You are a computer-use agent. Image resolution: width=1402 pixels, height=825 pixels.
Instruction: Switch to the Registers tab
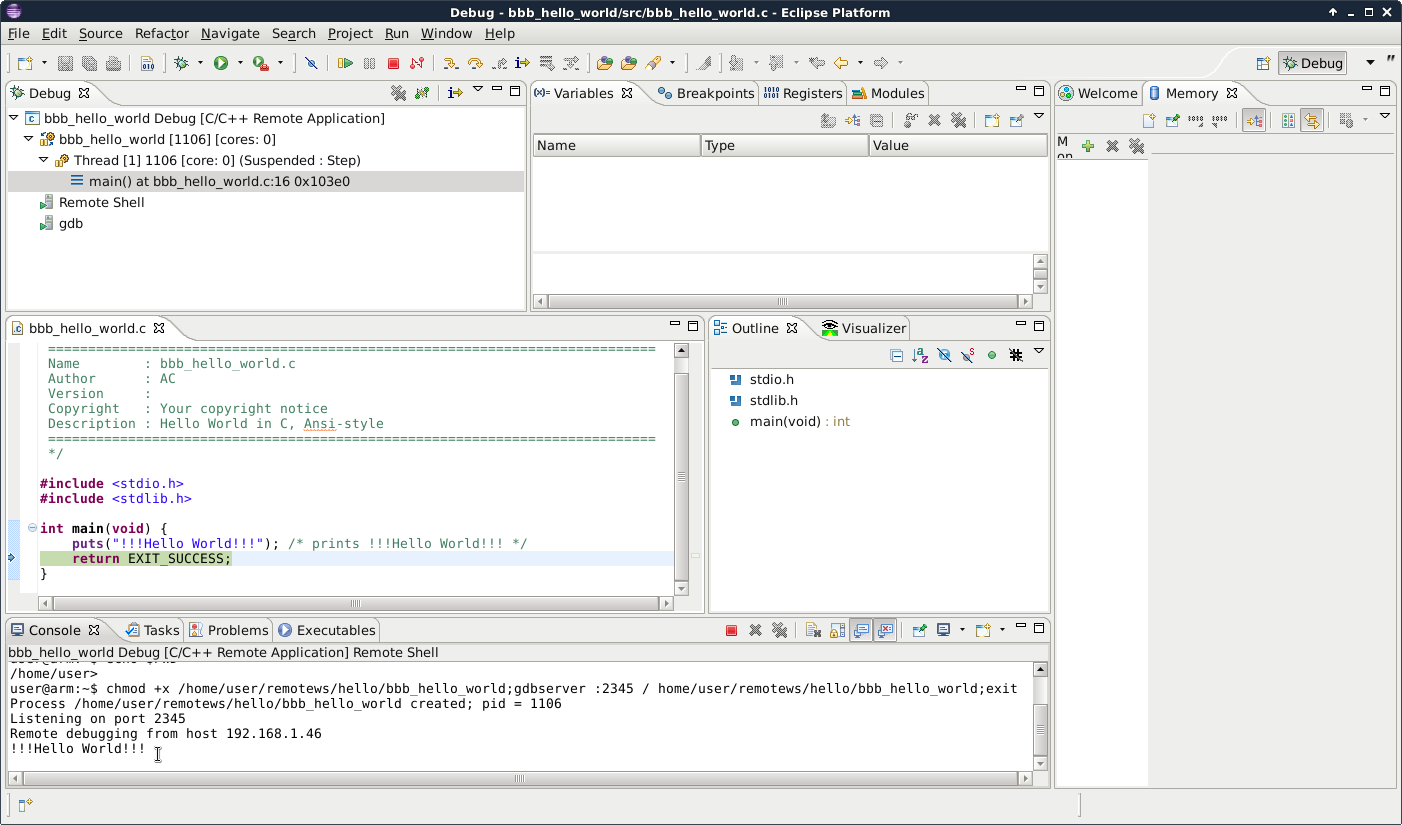coord(803,93)
